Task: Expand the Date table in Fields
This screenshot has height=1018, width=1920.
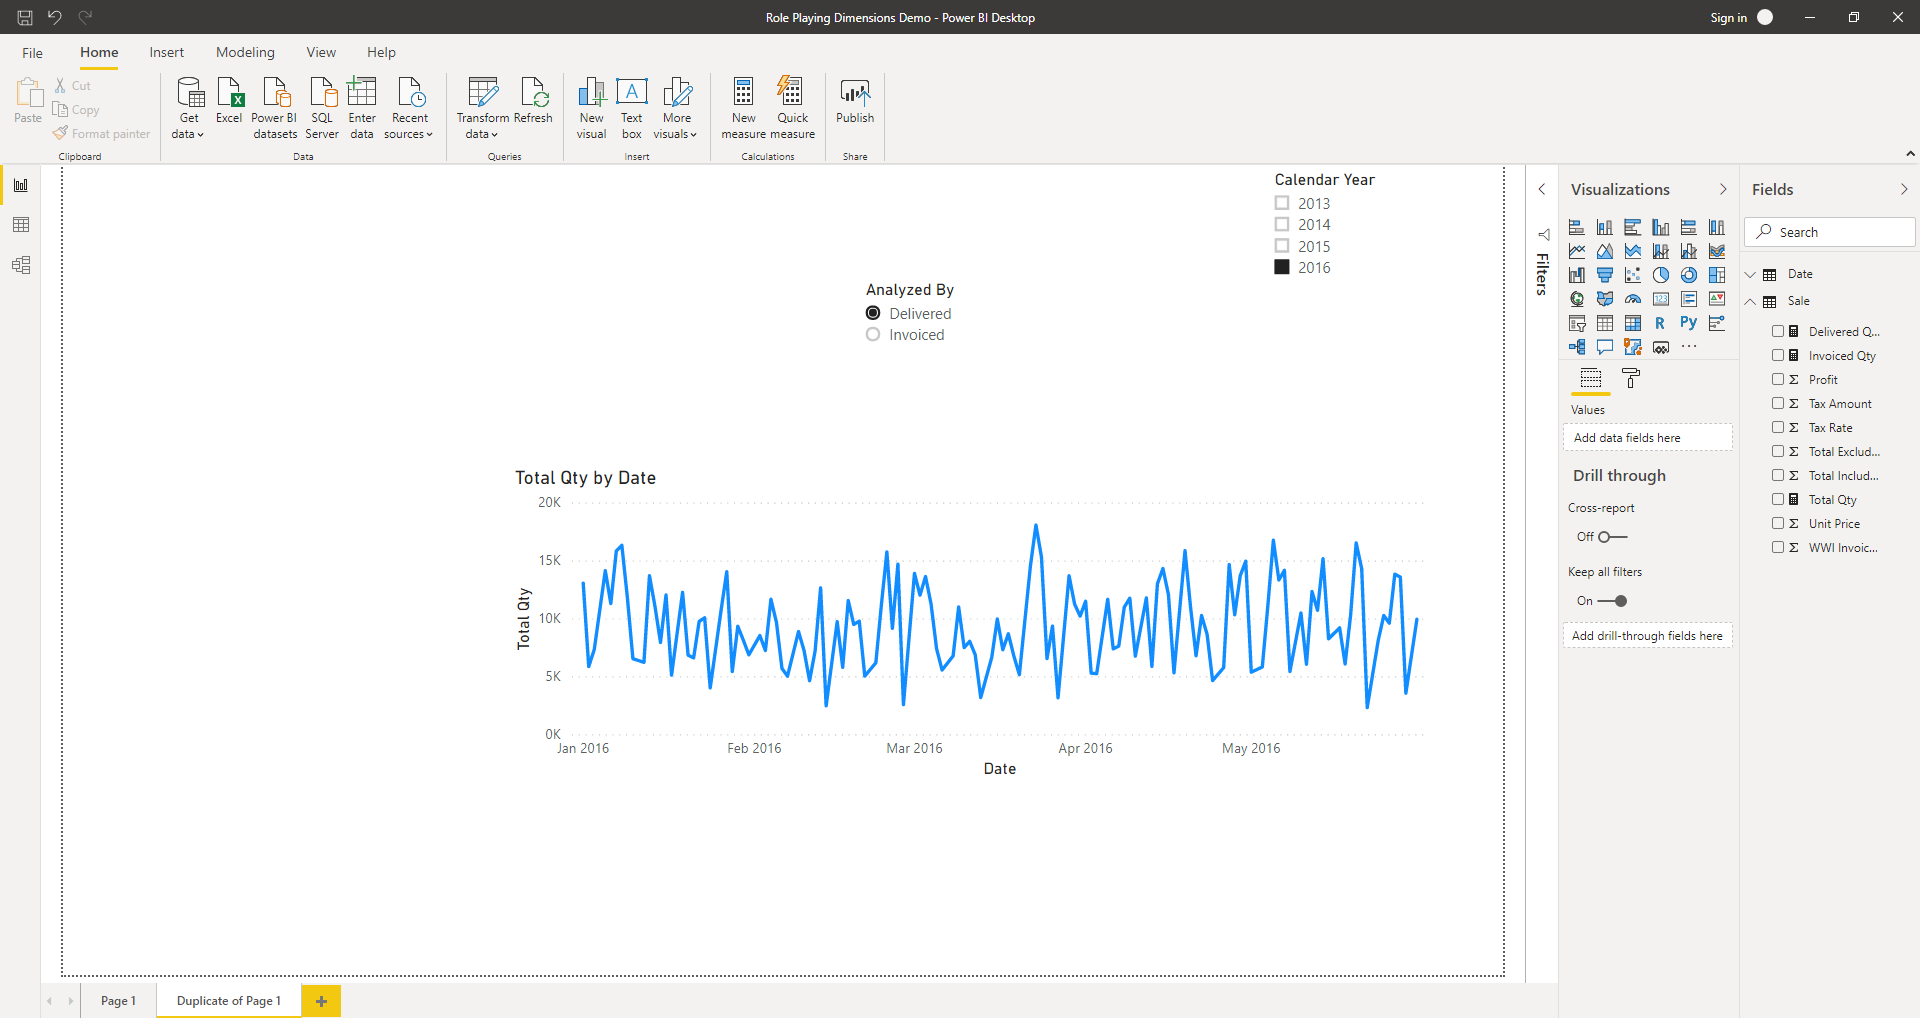Action: pos(1751,274)
